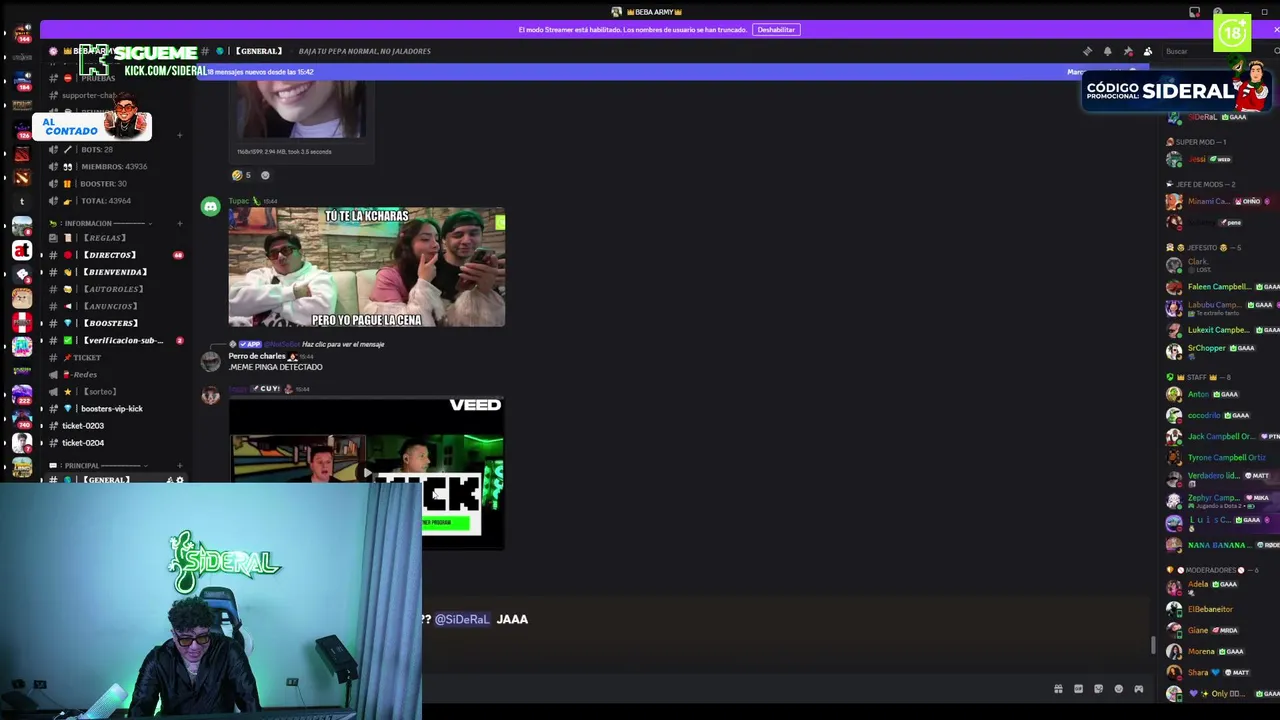The height and width of the screenshot is (720, 1280).
Task: Open the sticker picker icon
Action: click(1098, 689)
